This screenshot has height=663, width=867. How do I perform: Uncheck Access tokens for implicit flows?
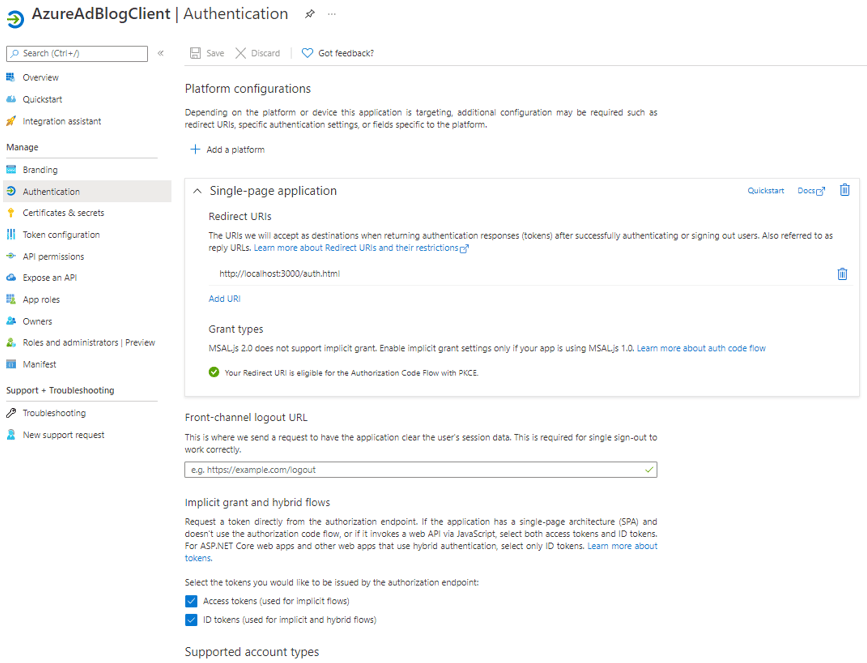coord(191,601)
